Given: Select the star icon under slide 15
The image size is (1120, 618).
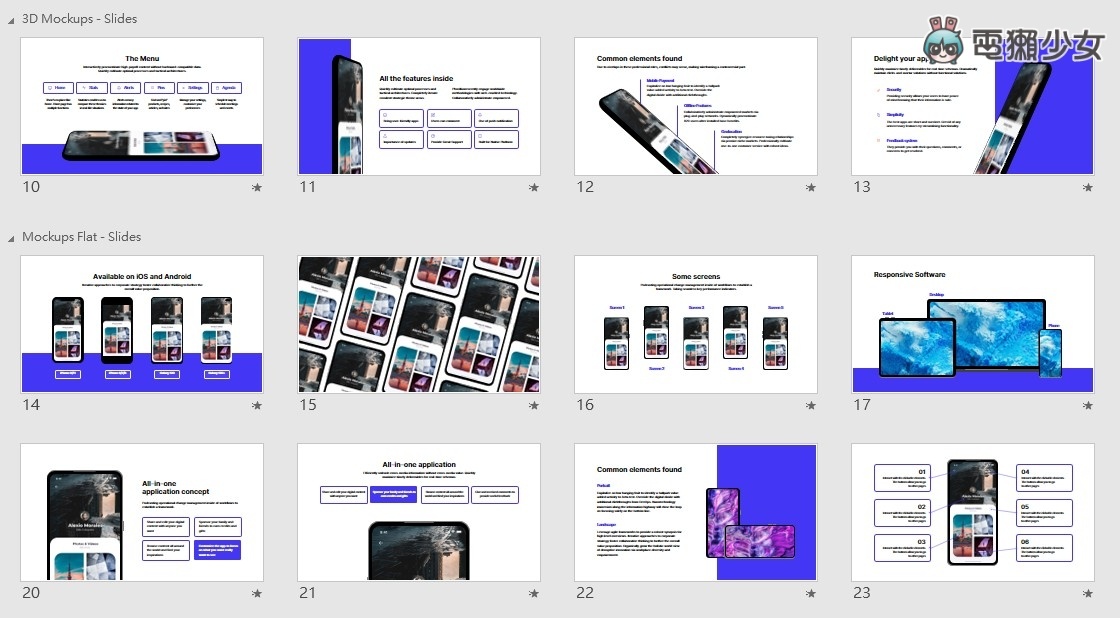Looking at the screenshot, I should click(534, 406).
